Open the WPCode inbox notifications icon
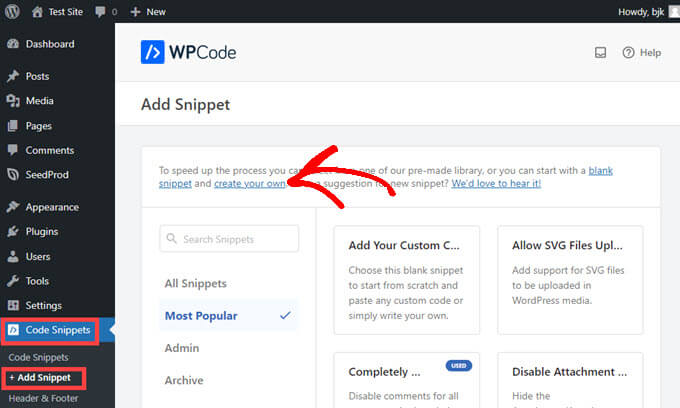The height and width of the screenshot is (408, 680). click(600, 52)
